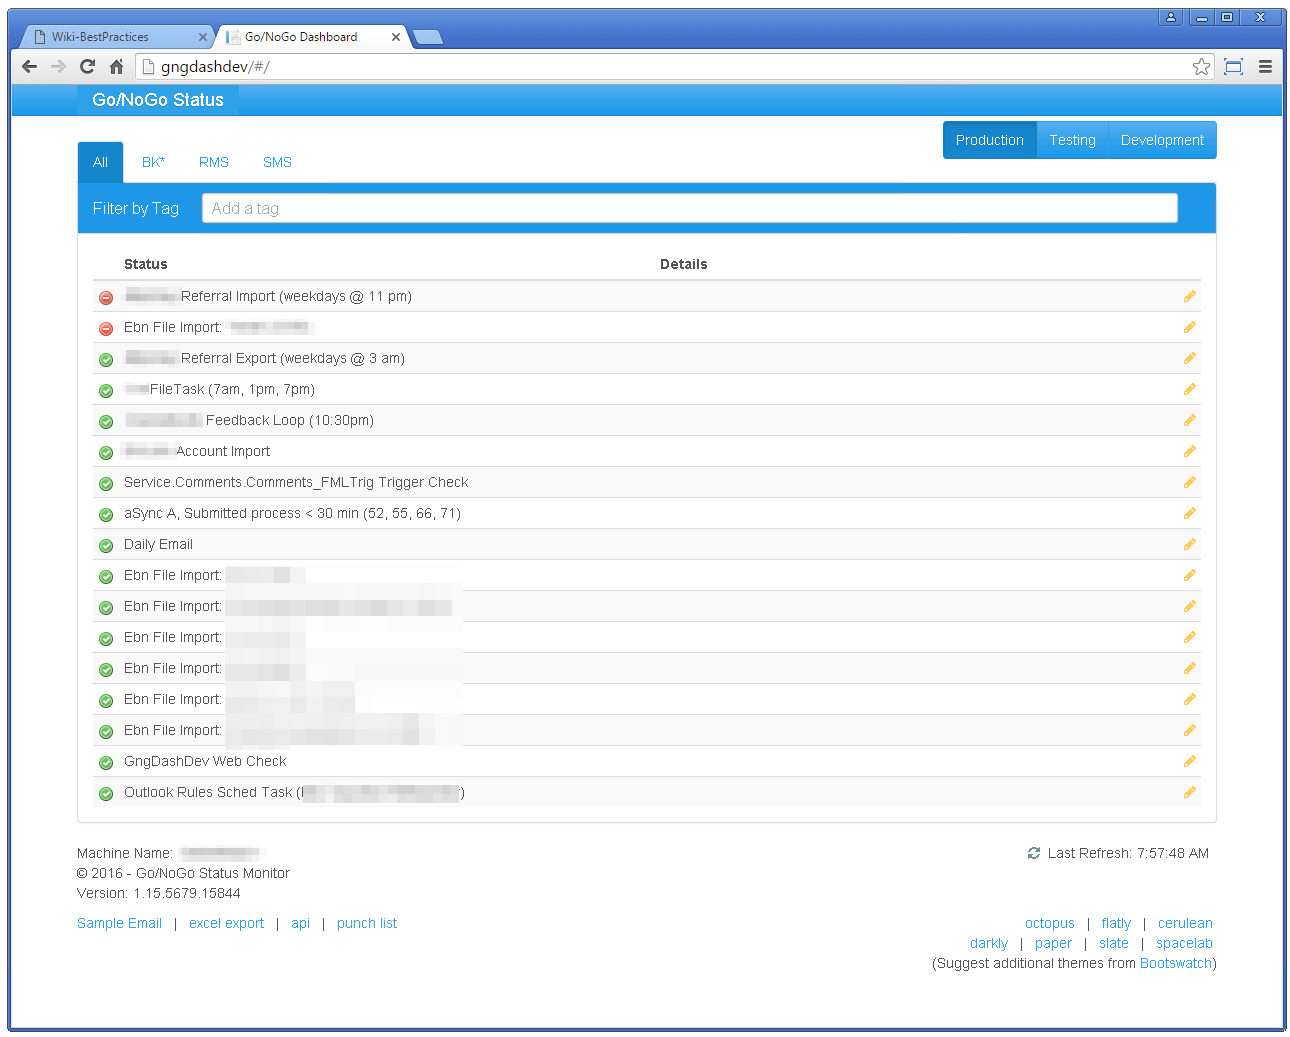Focus the Add a tag filter field
This screenshot has width=1290, height=1037.
tap(689, 208)
